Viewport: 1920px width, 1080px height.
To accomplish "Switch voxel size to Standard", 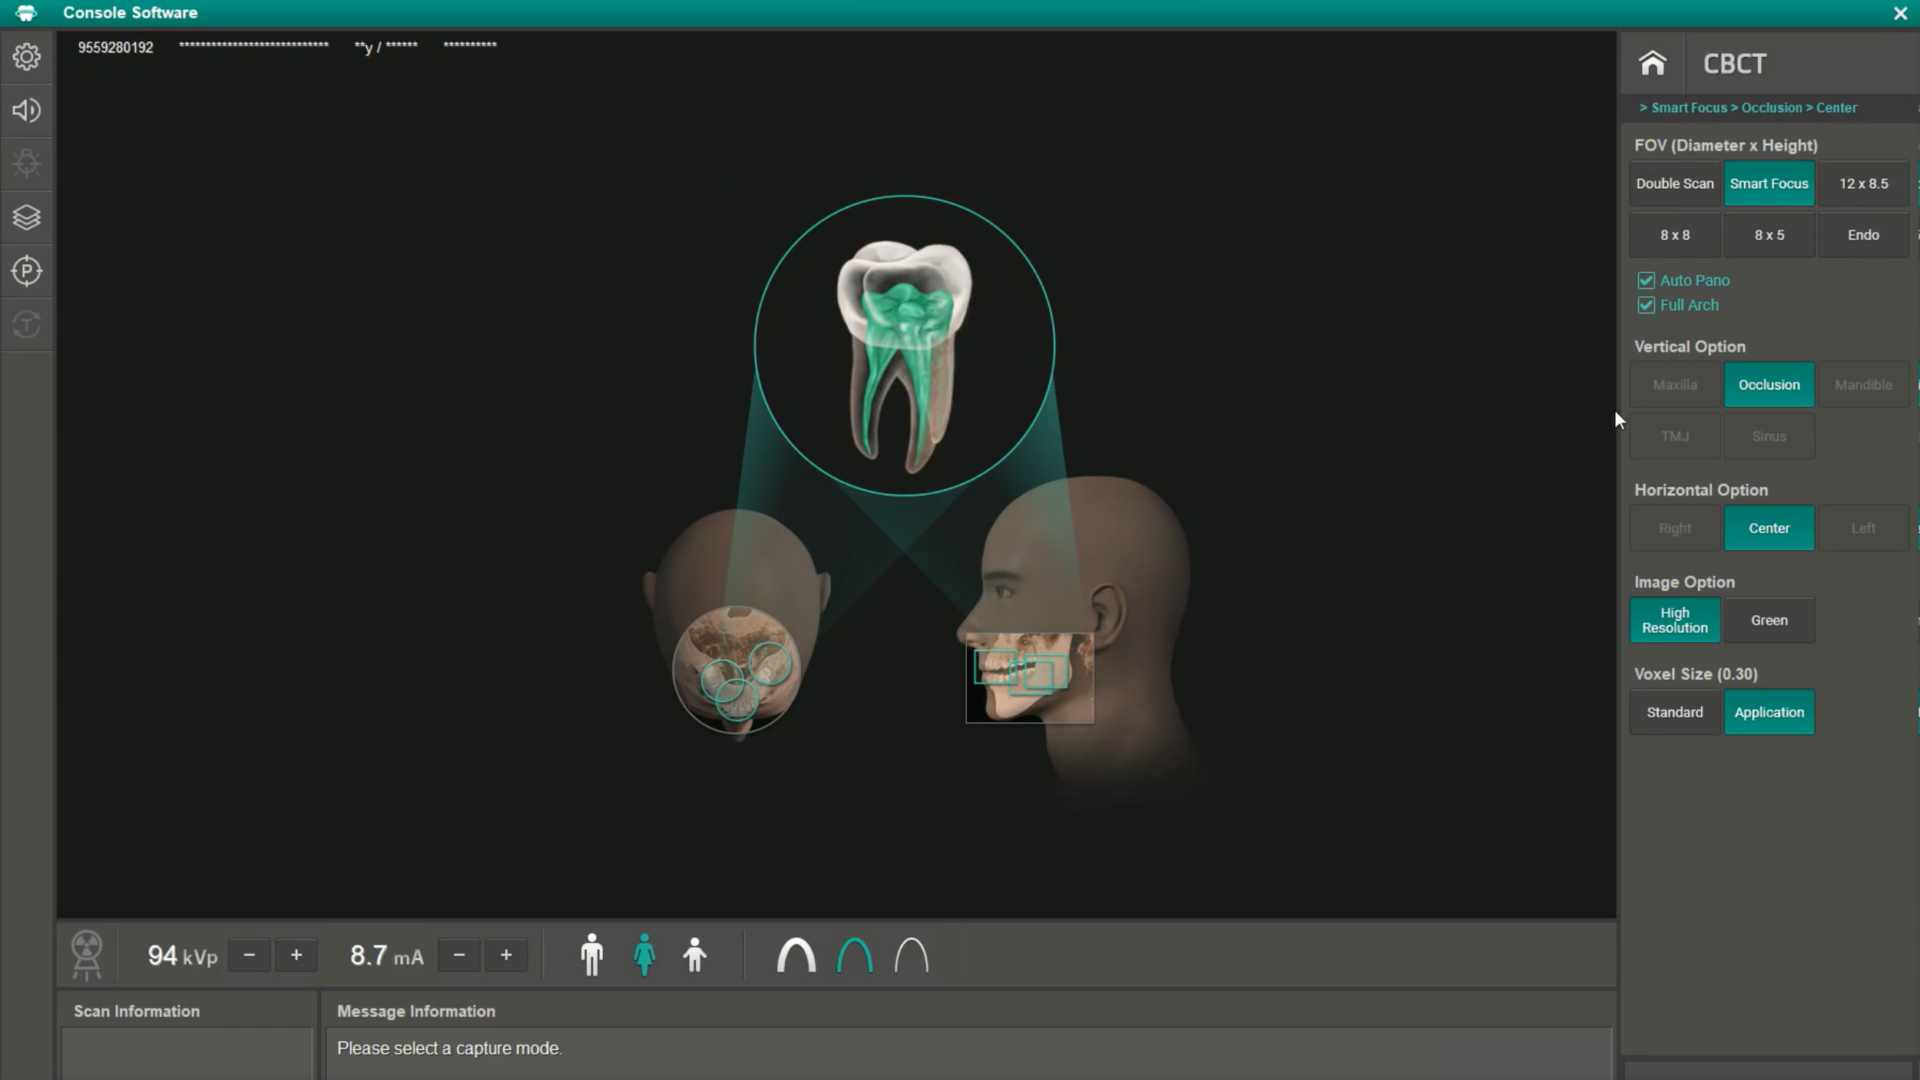I will [x=1674, y=712].
